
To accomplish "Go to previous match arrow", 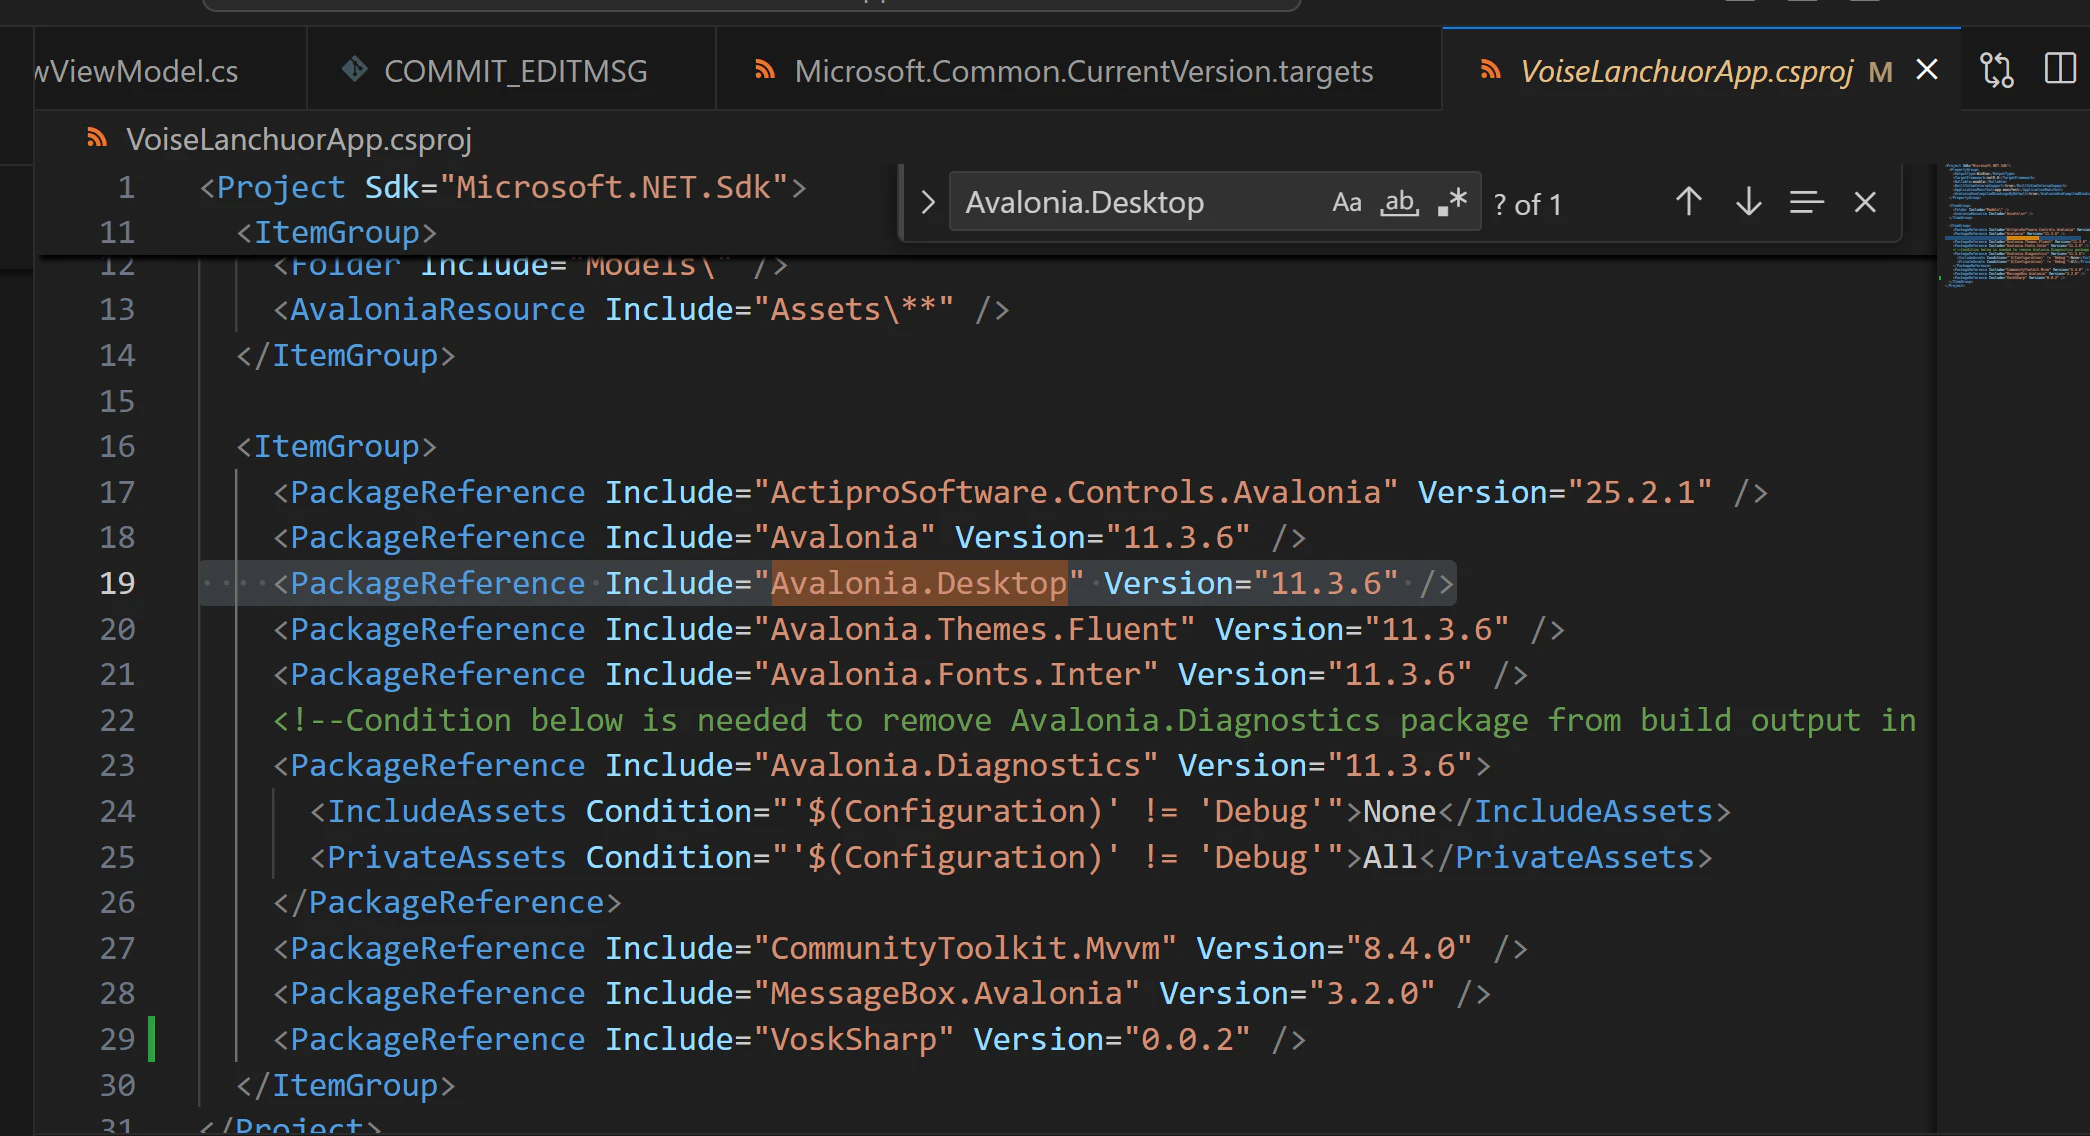I will (x=1689, y=203).
